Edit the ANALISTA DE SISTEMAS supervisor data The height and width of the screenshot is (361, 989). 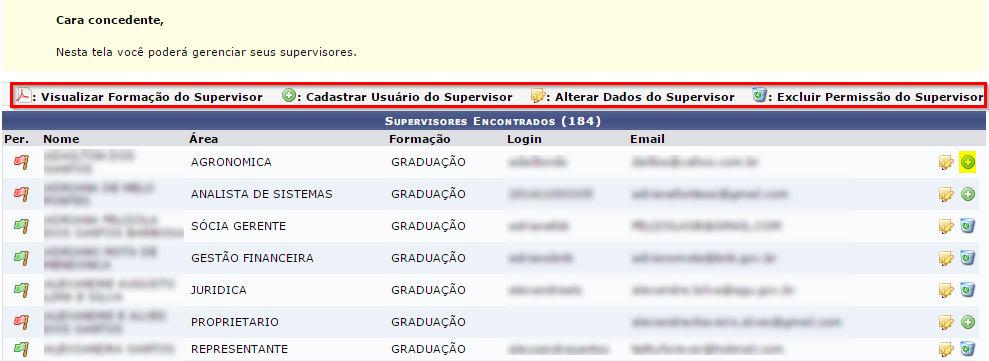(945, 194)
